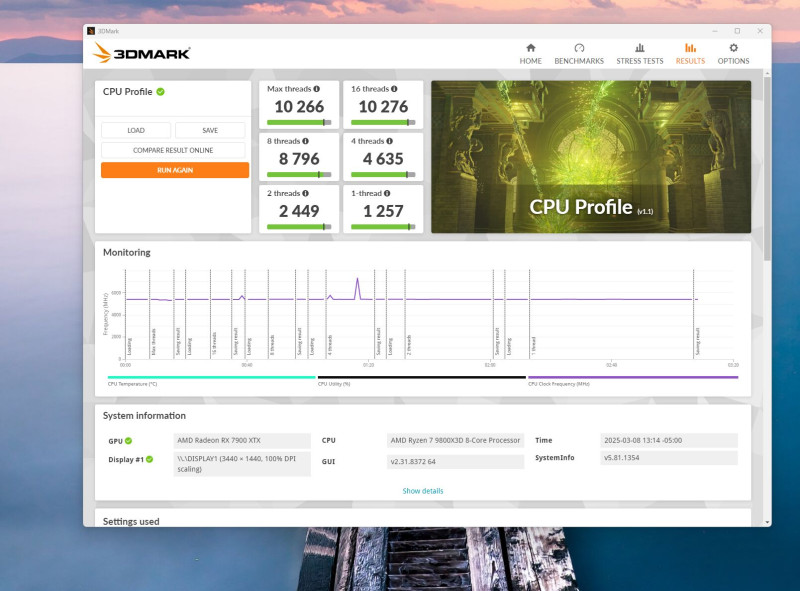Click the RUN AGAIN button
This screenshot has width=800, height=591.
click(x=175, y=170)
